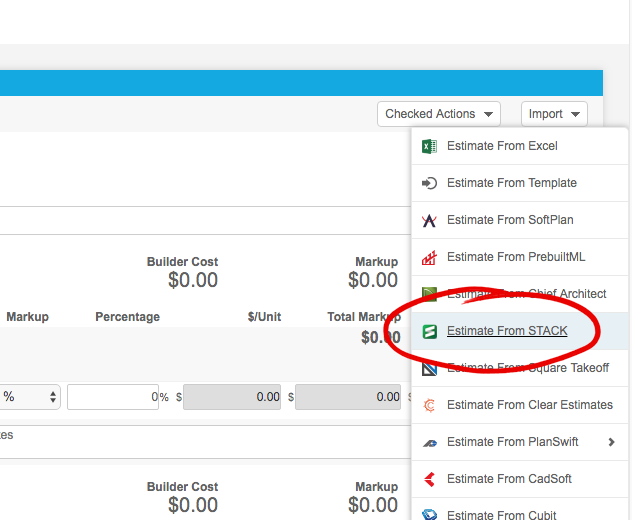Expand the PlanSwift submenu chevron

[611, 442]
